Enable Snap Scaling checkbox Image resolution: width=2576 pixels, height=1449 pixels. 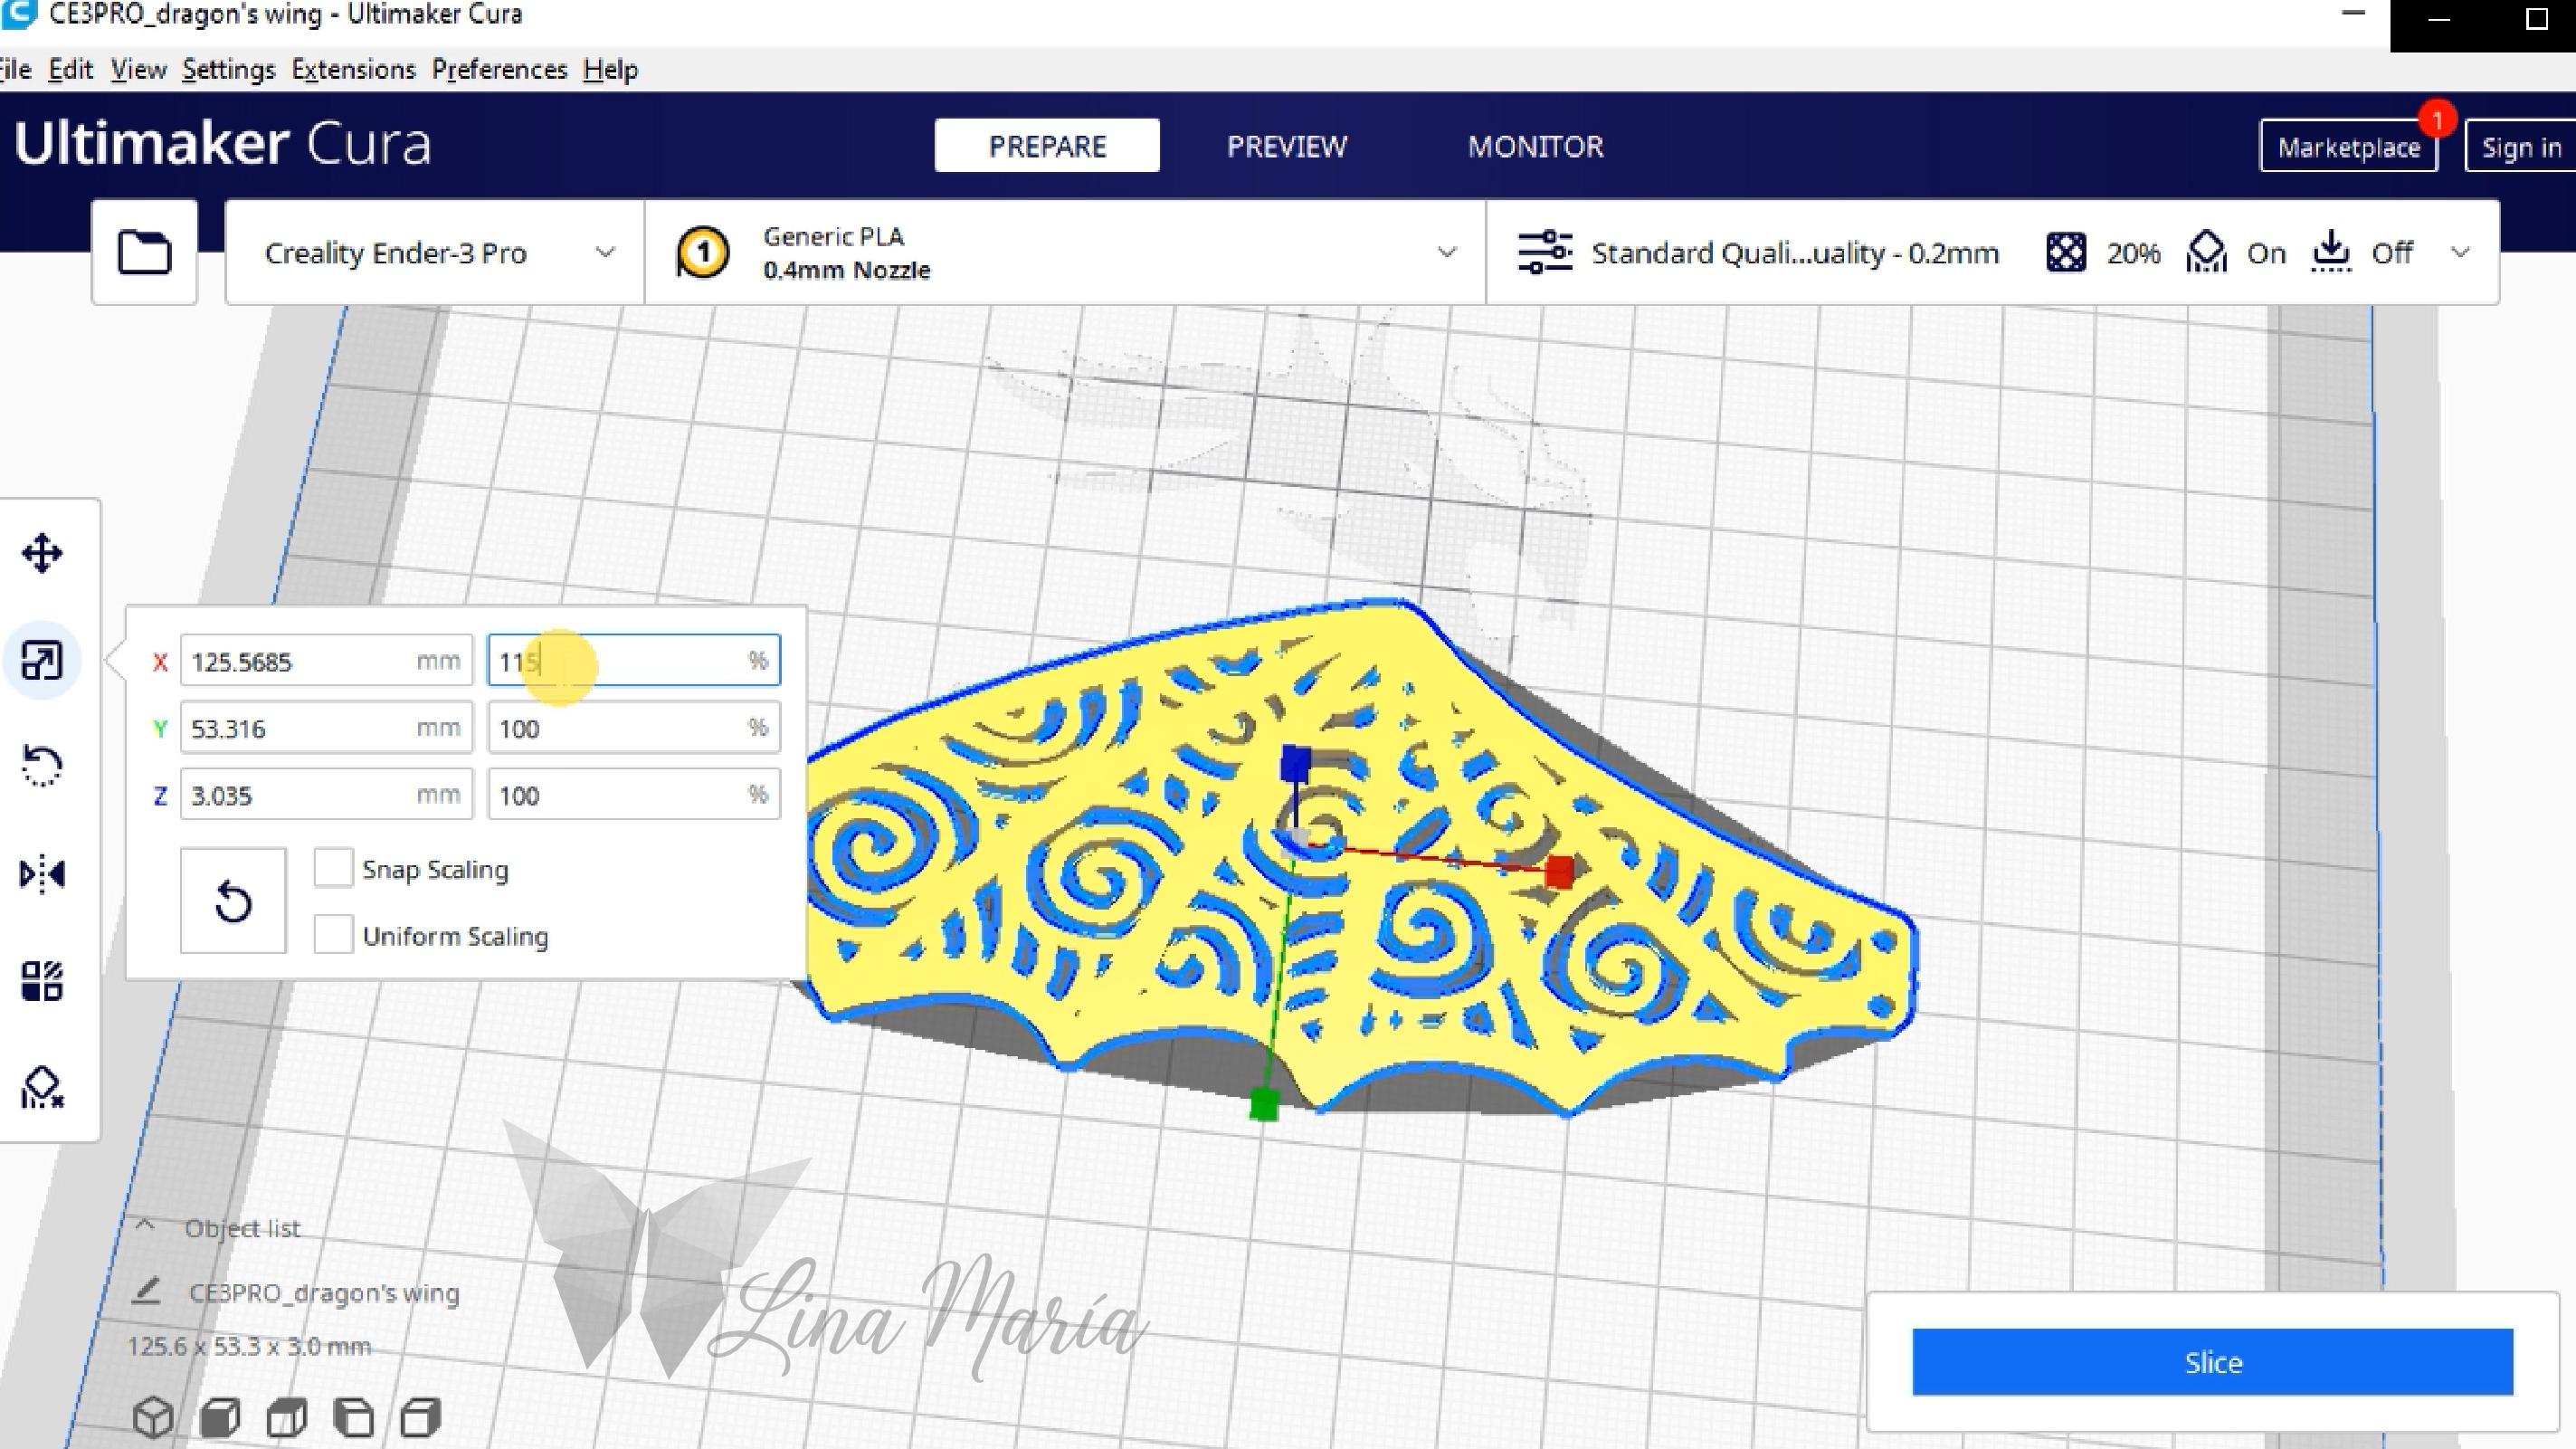click(x=333, y=868)
